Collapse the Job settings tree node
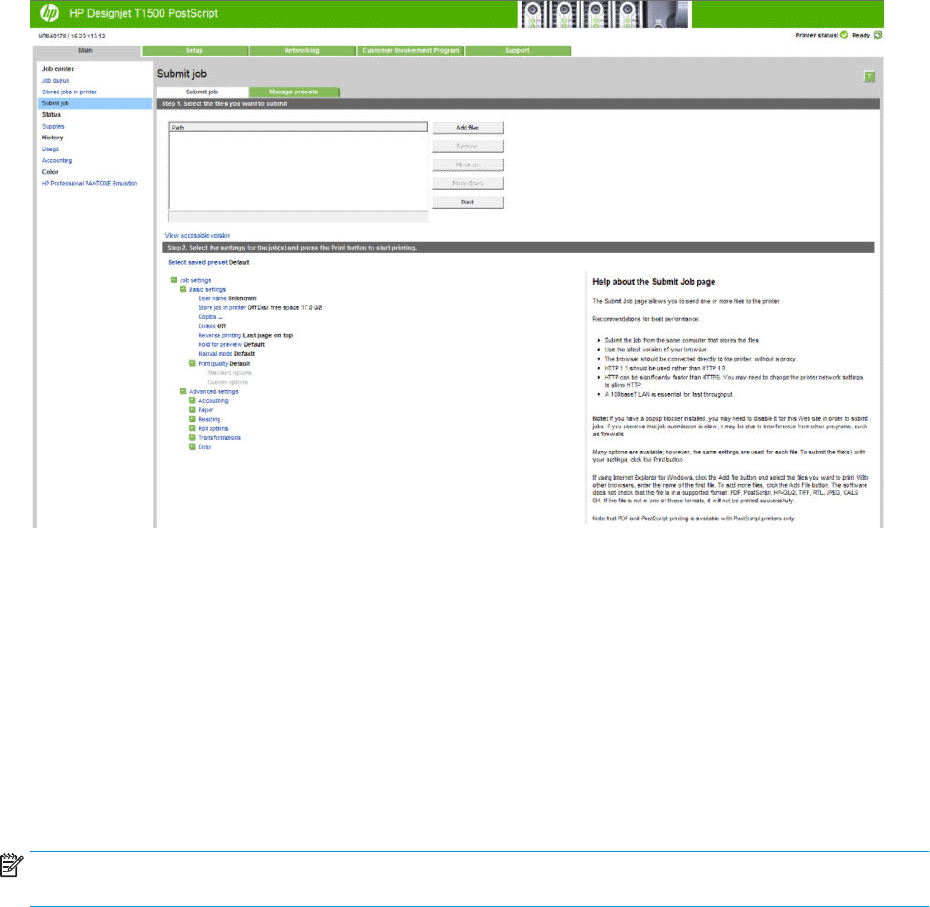The height and width of the screenshot is (907, 930). (174, 280)
